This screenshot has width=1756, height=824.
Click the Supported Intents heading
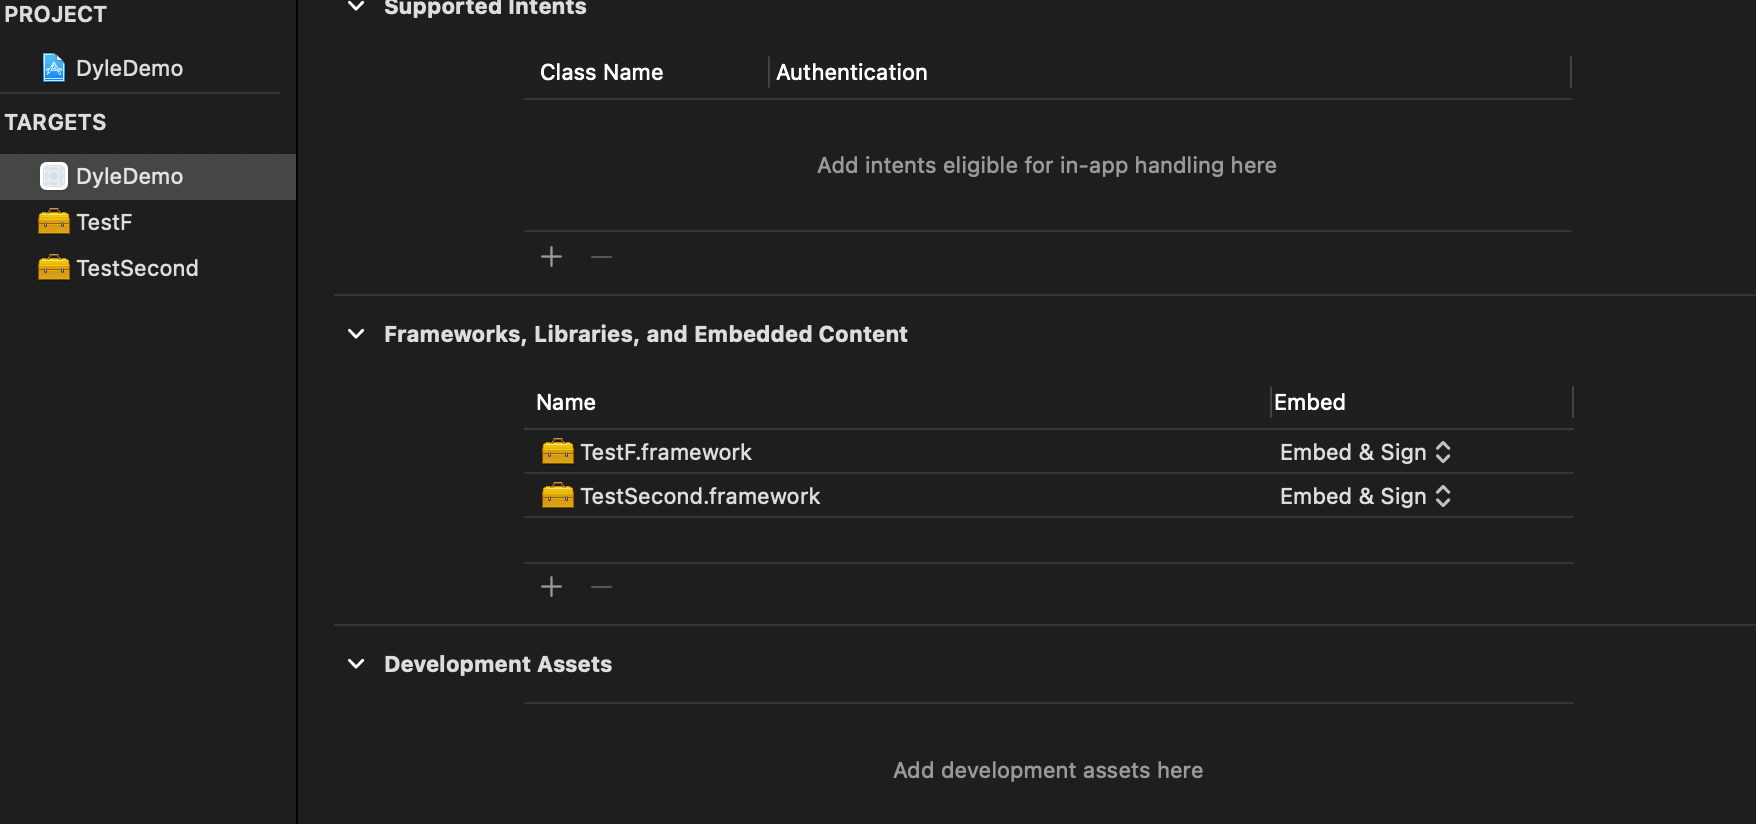[485, 8]
